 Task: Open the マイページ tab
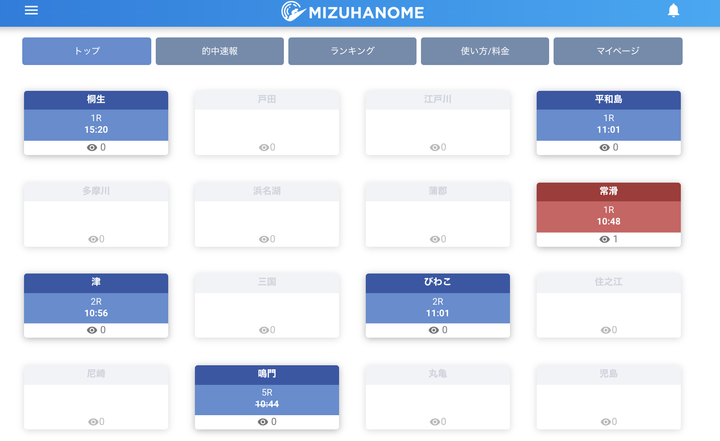click(x=618, y=51)
